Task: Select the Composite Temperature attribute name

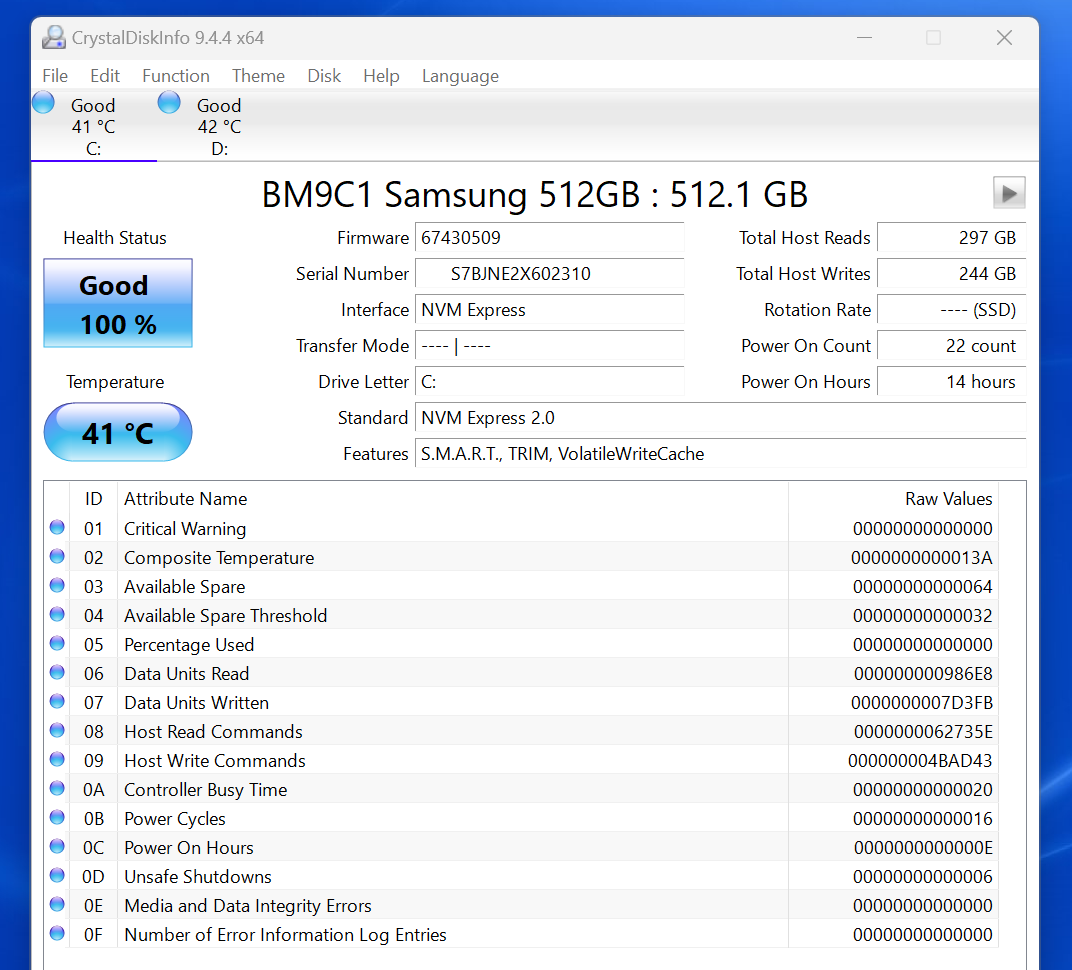Action: pyautogui.click(x=219, y=558)
